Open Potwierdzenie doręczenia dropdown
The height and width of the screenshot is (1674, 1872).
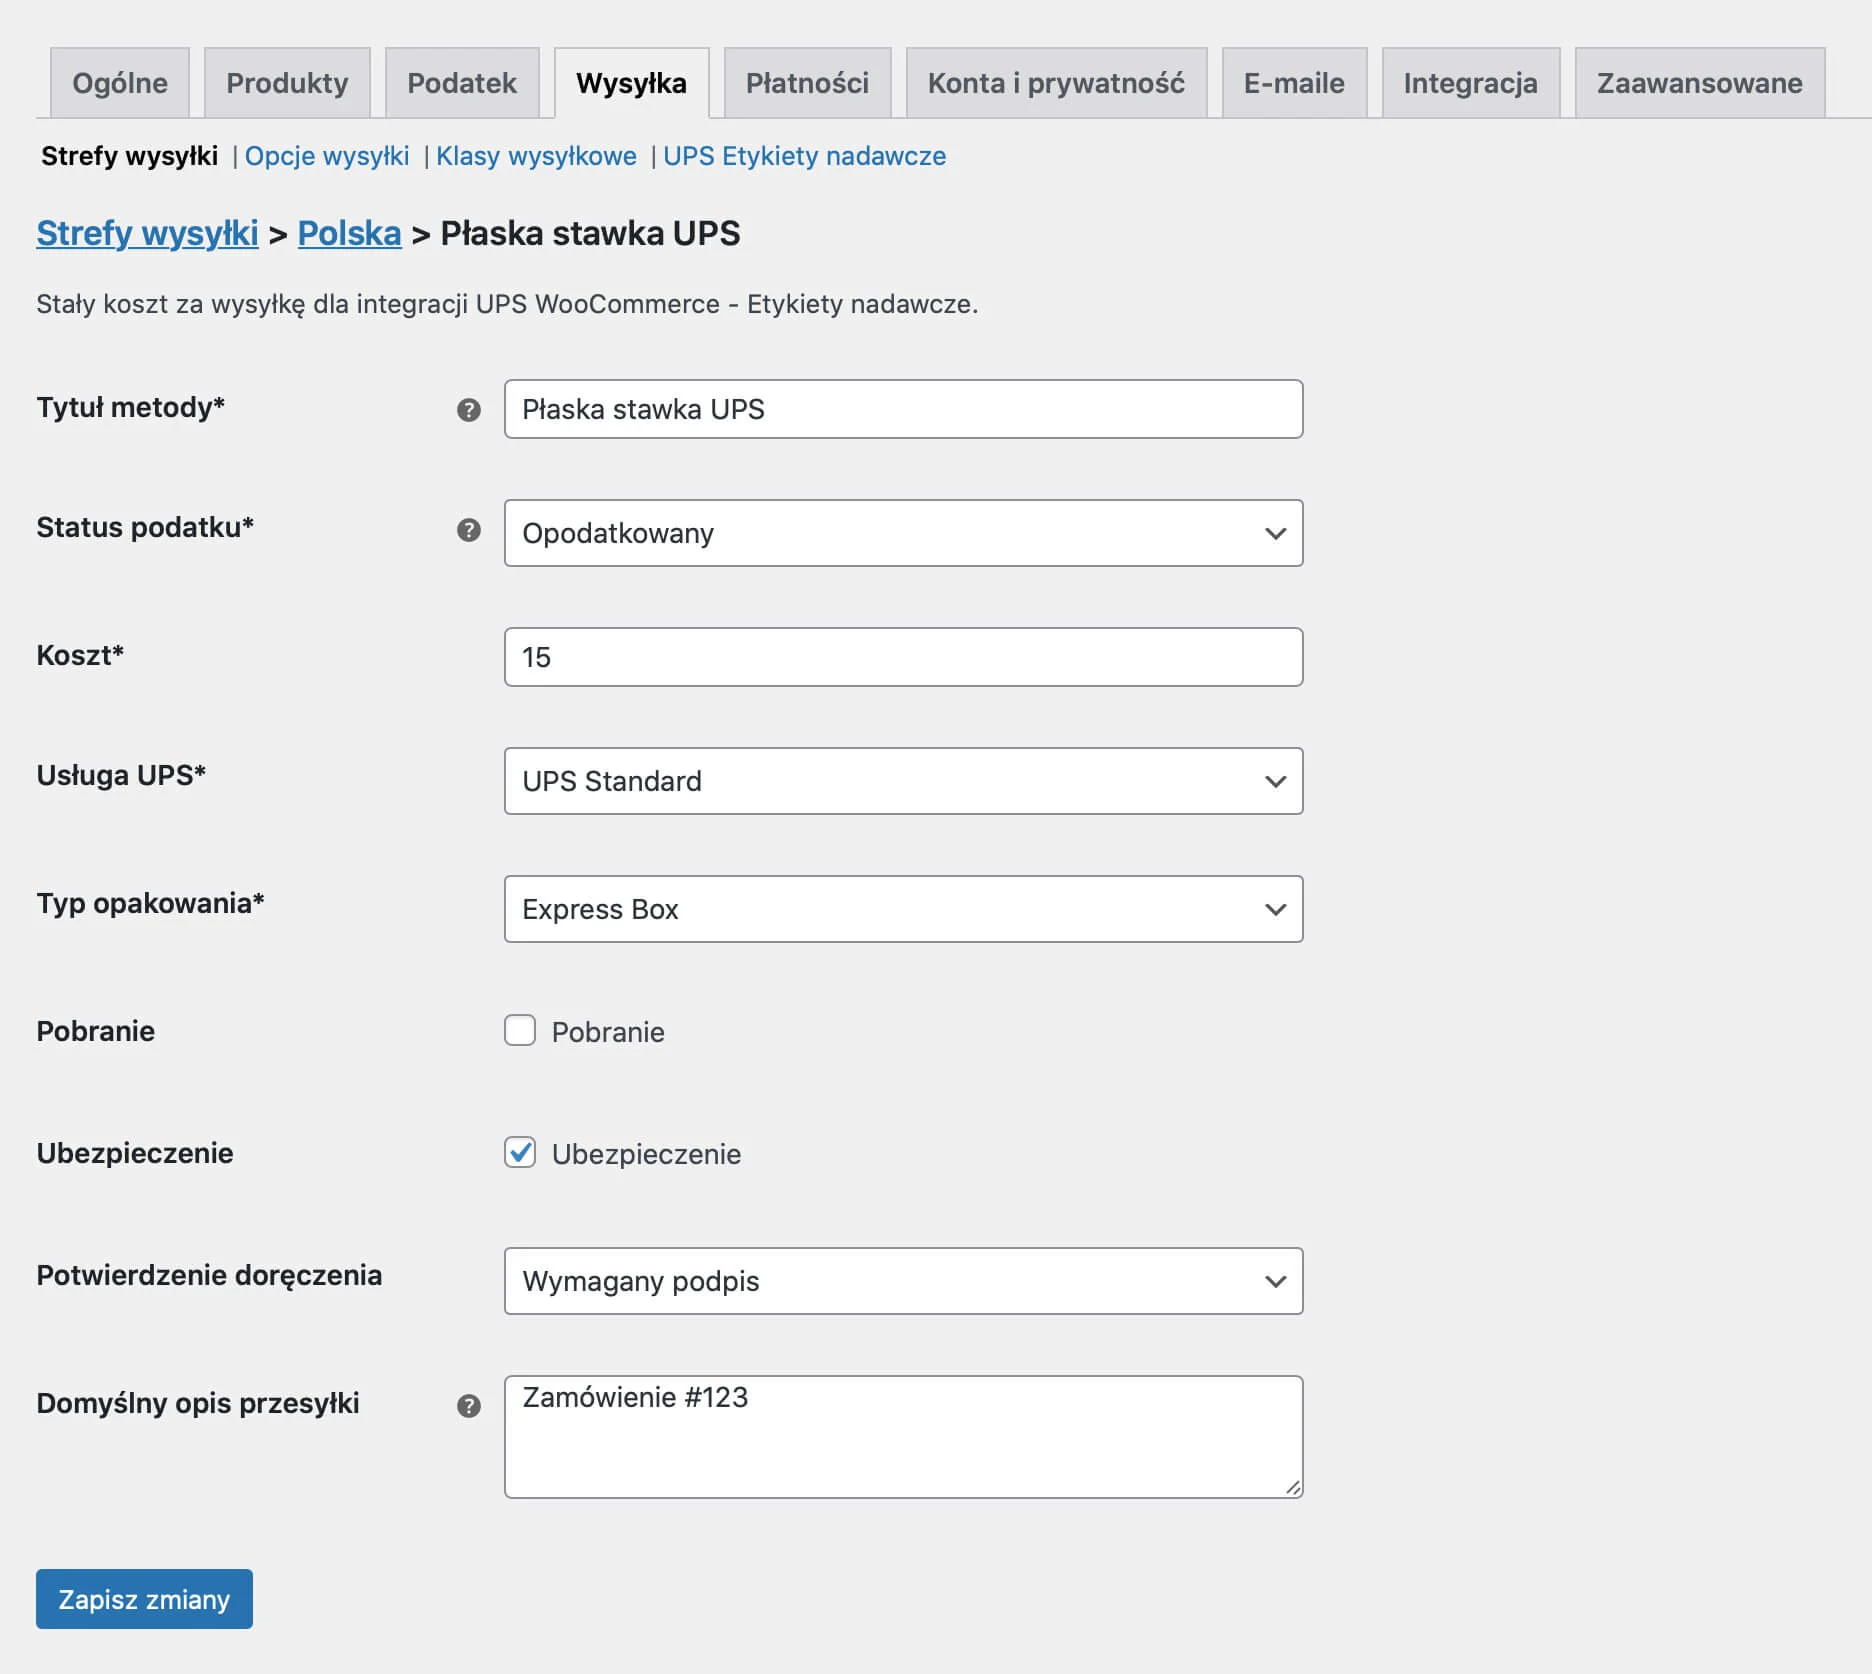pyautogui.click(x=903, y=1281)
